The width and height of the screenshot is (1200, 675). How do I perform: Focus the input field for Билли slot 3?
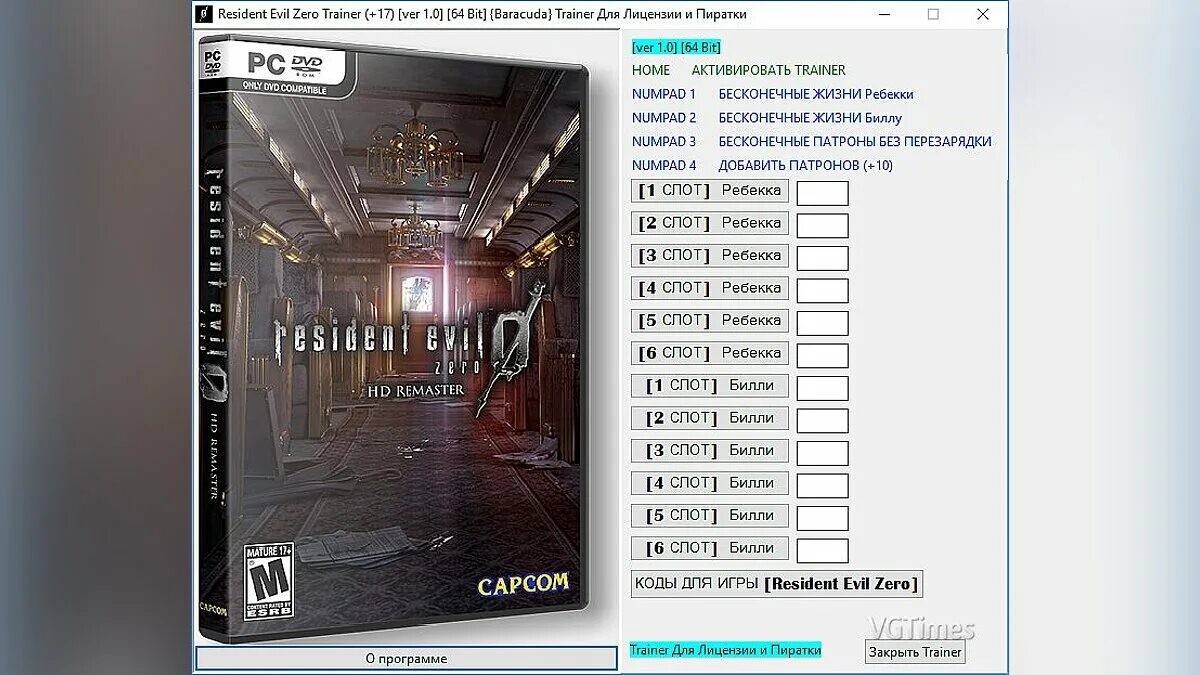(823, 454)
